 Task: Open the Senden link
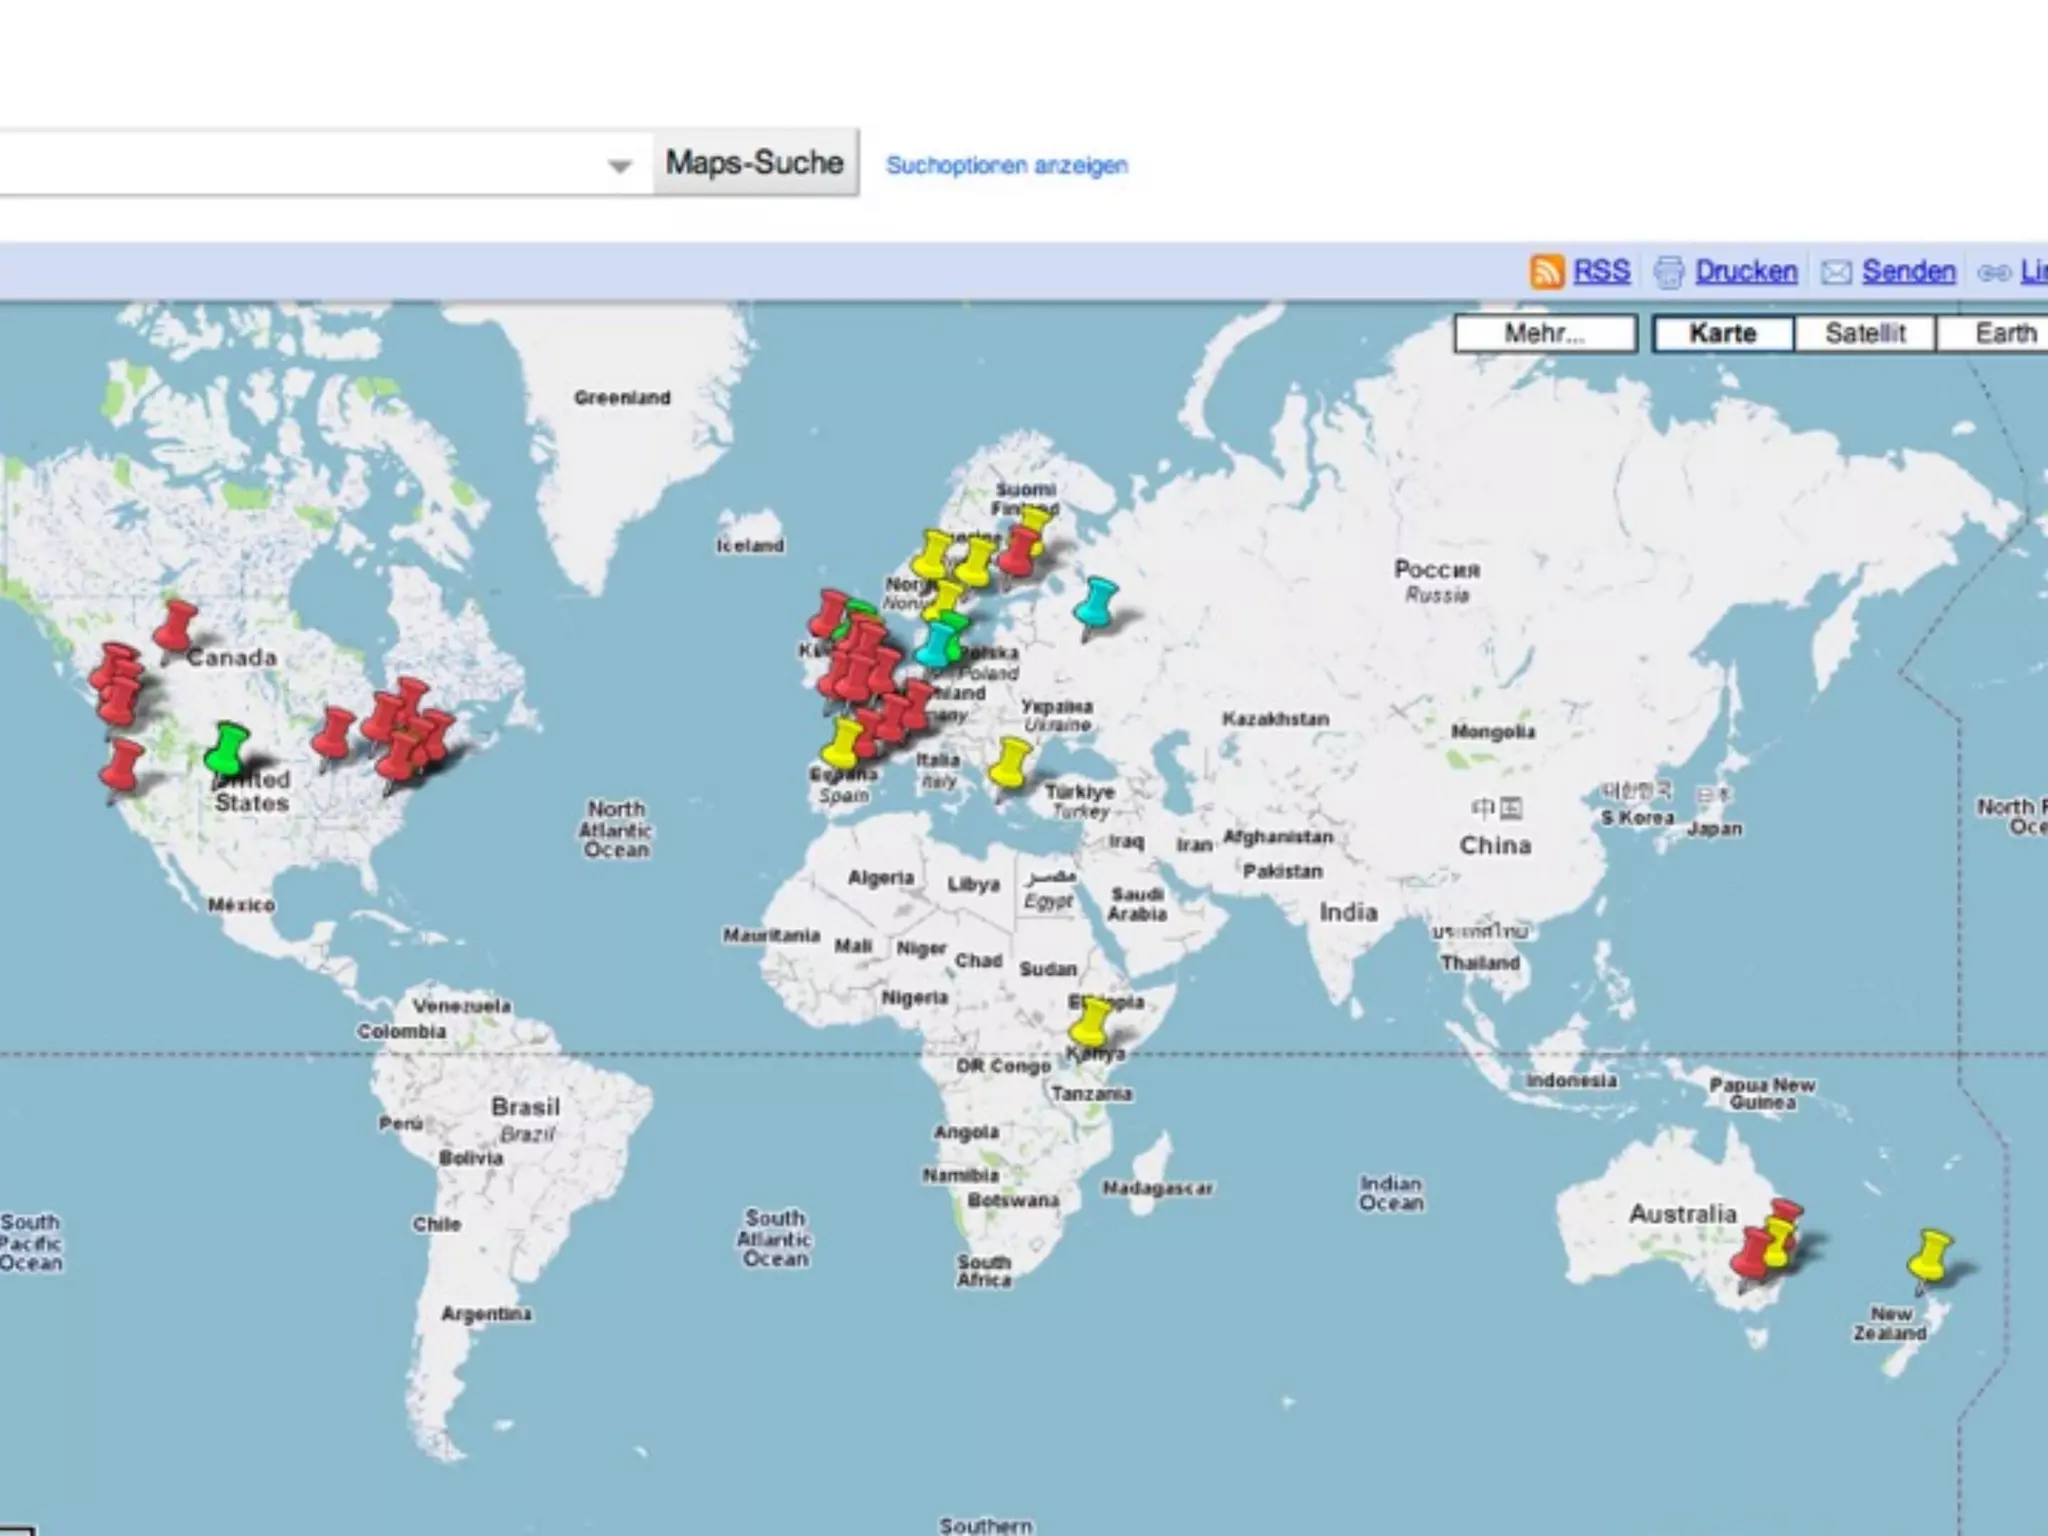pyautogui.click(x=1908, y=272)
